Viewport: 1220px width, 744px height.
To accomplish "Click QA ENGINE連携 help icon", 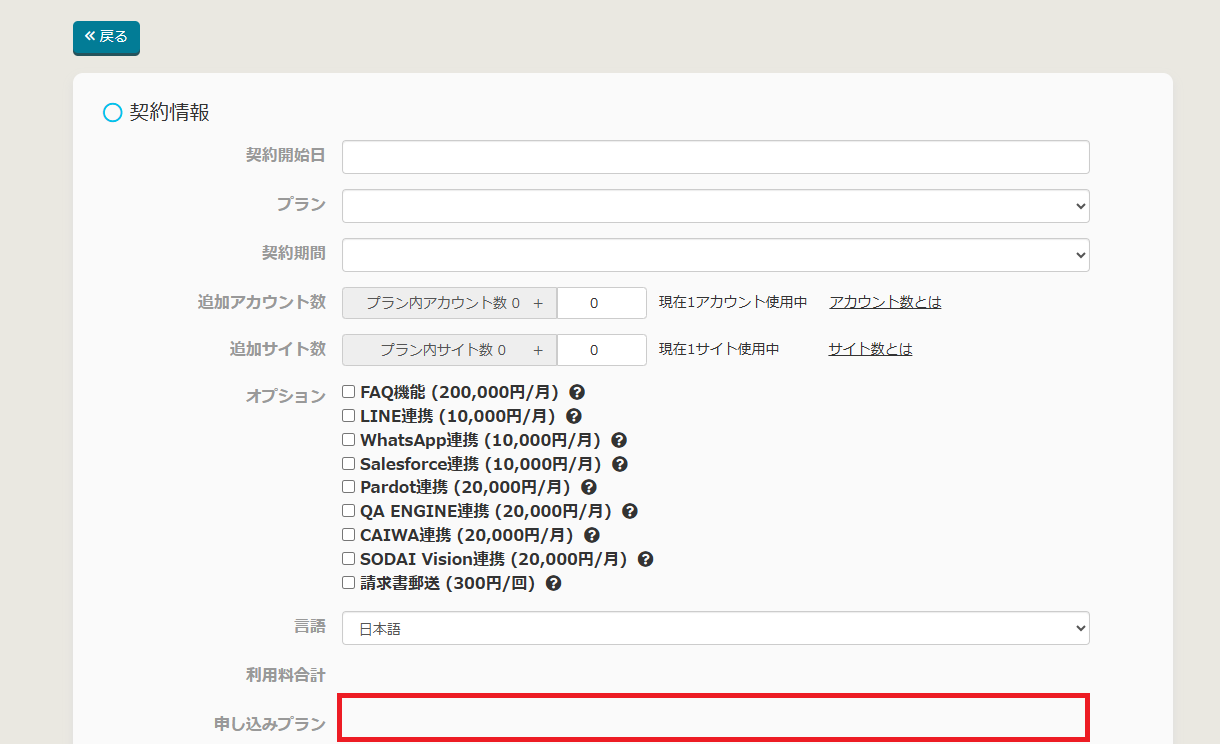I will point(630,511).
